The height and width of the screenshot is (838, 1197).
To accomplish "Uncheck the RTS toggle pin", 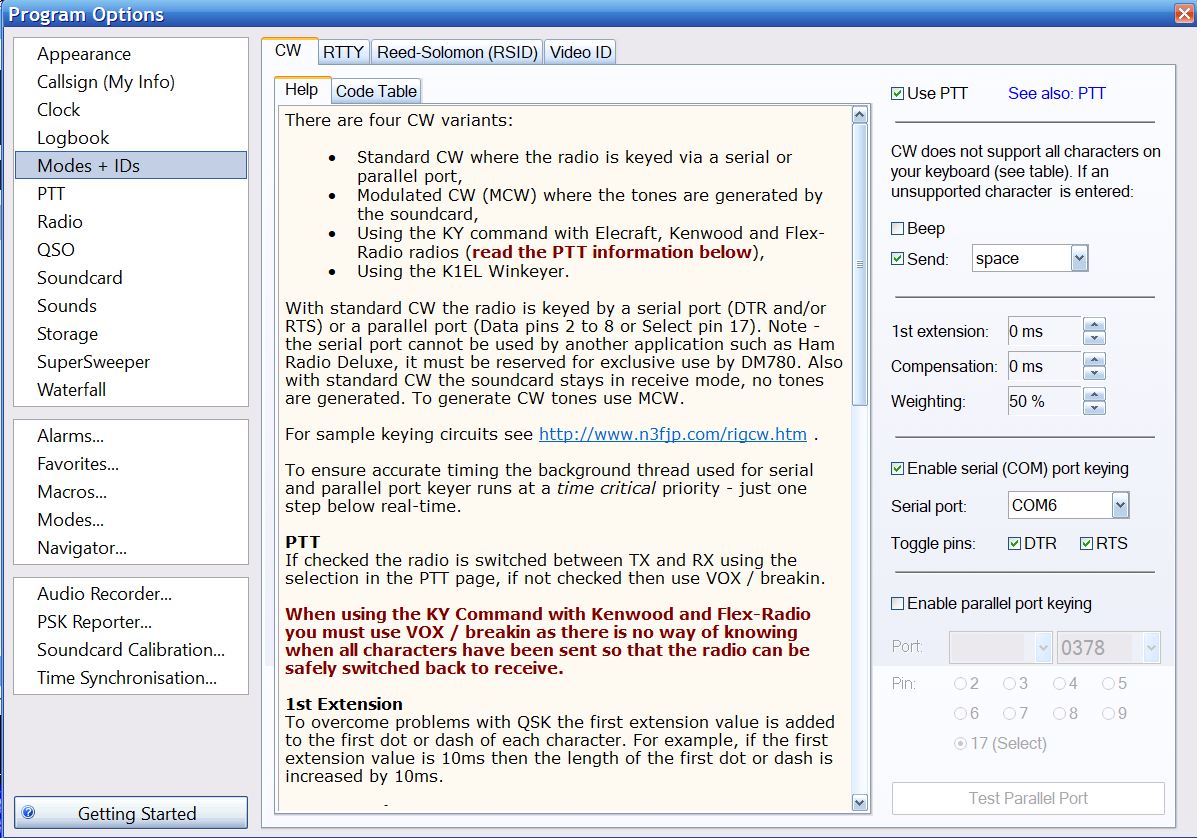I will 1086,543.
